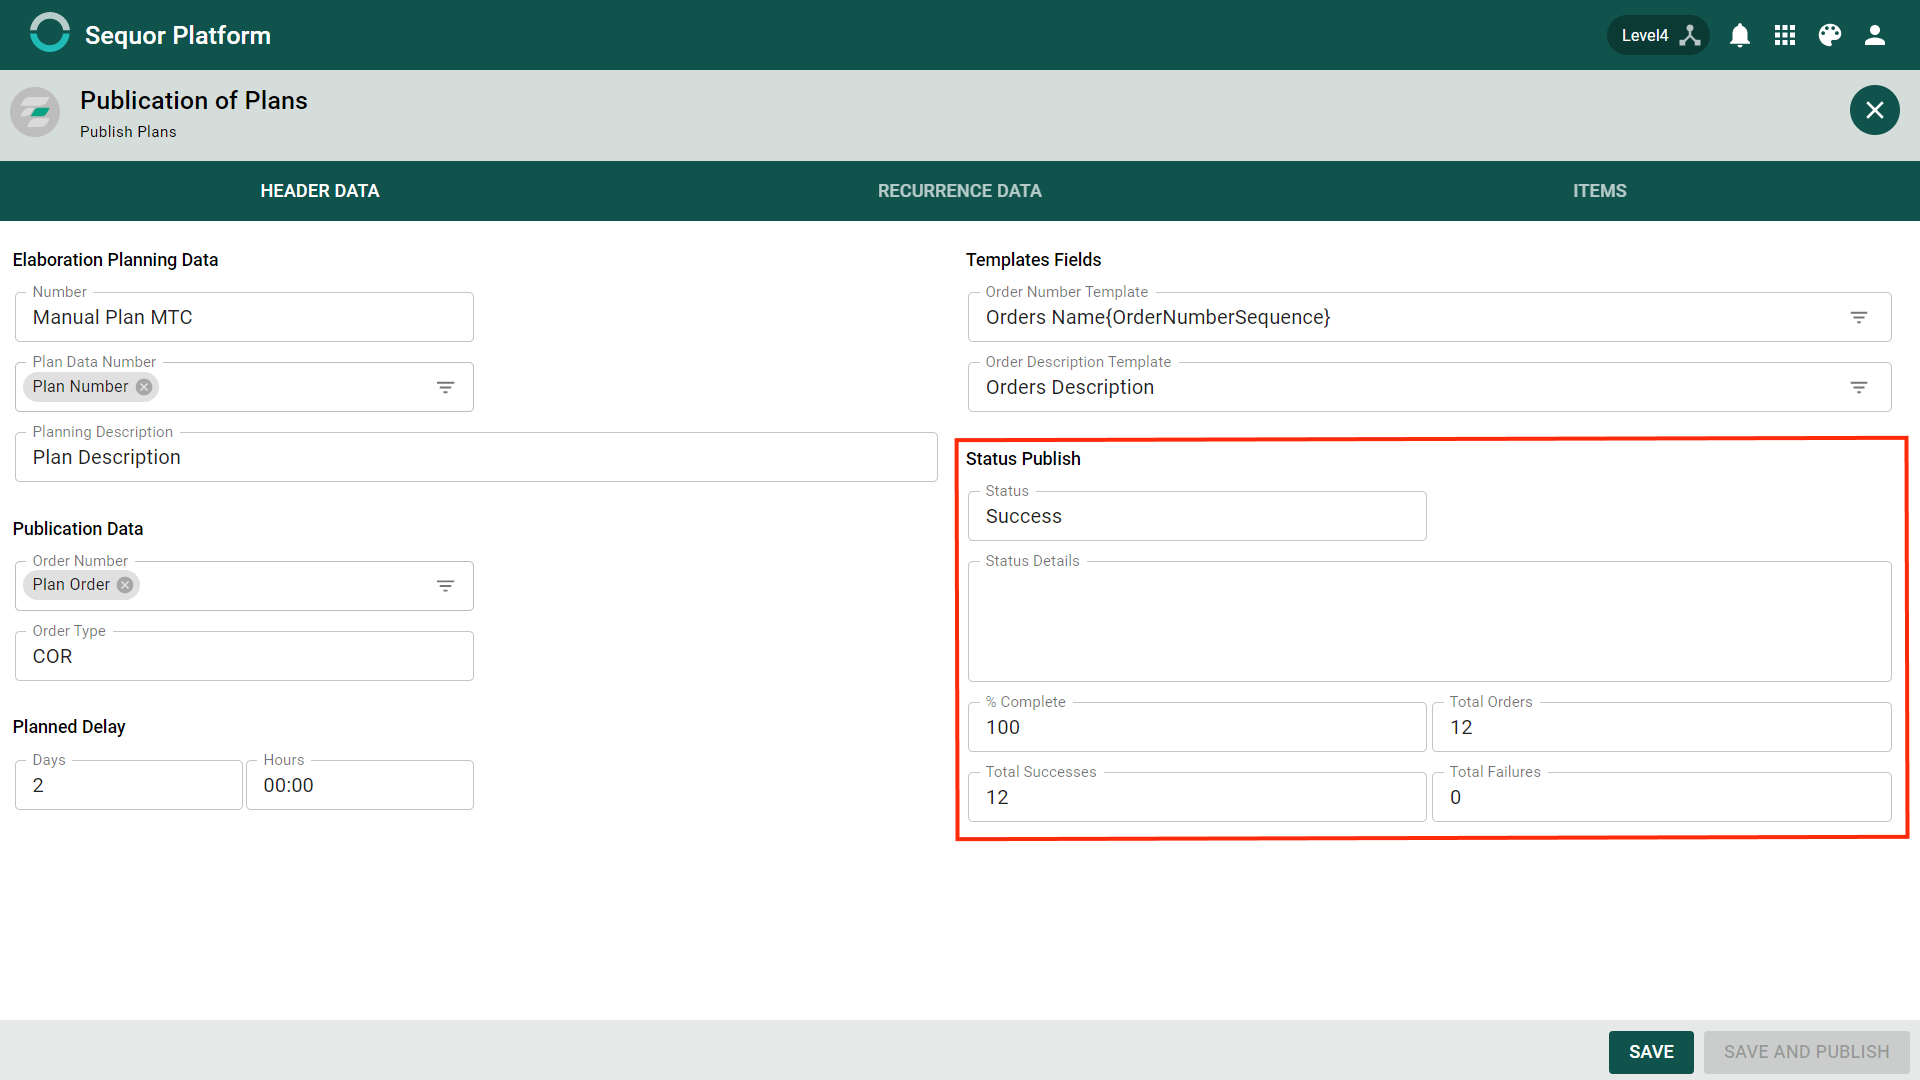
Task: Click the Order Number Template field
Action: coord(1430,317)
